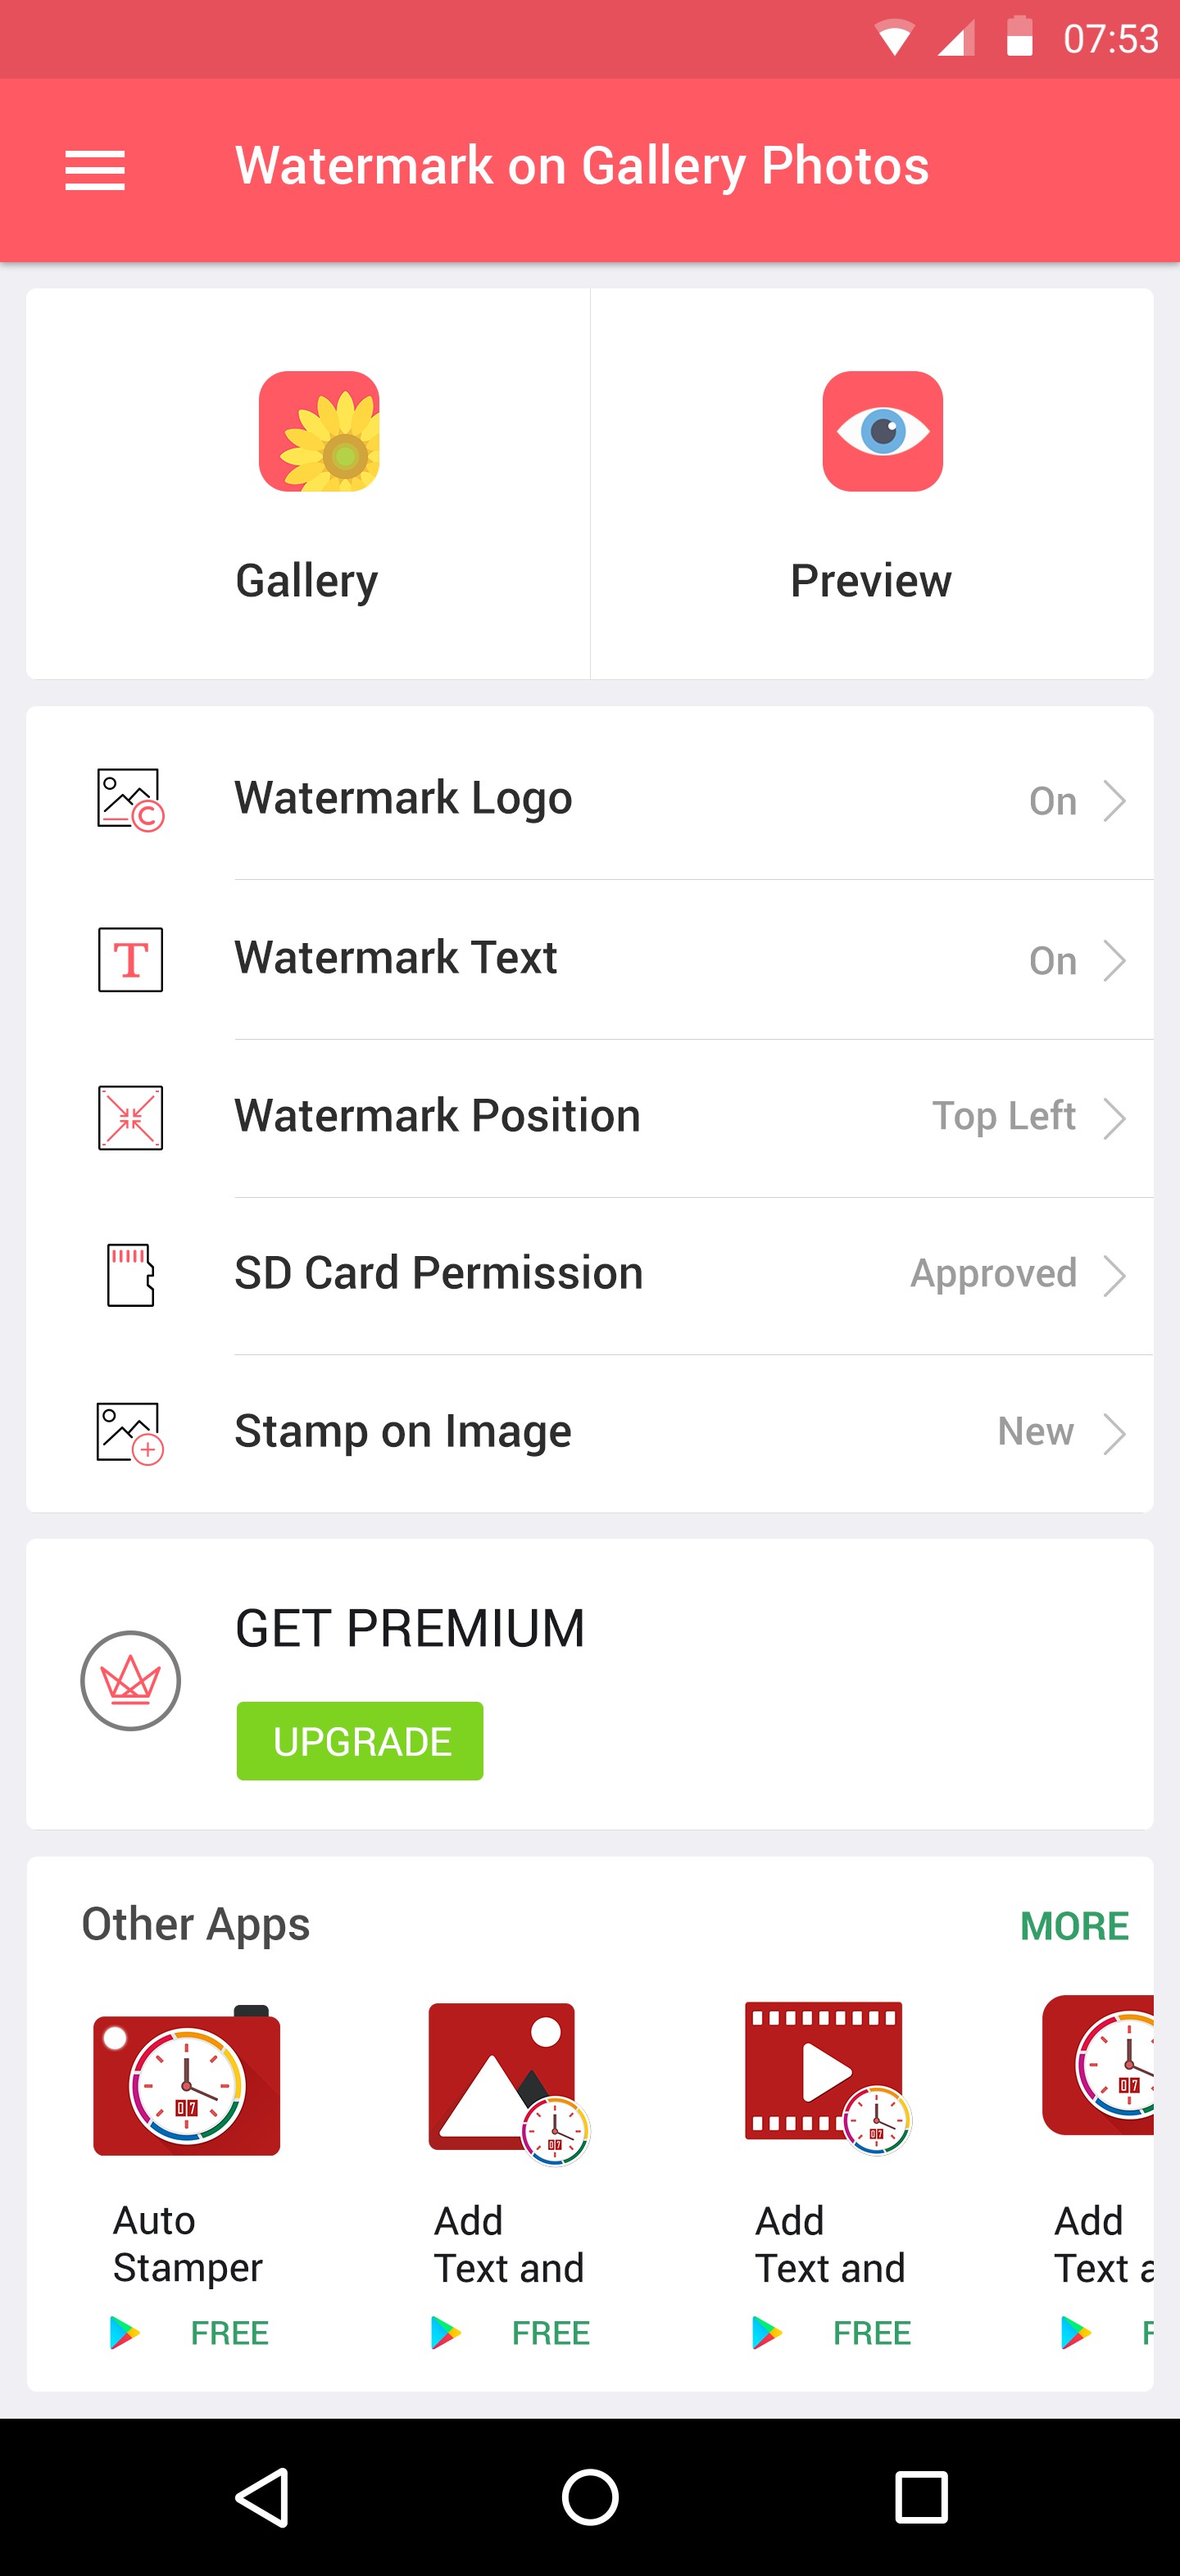The width and height of the screenshot is (1180, 2576).
Task: Tap the eye Preview icon
Action: pyautogui.click(x=882, y=431)
